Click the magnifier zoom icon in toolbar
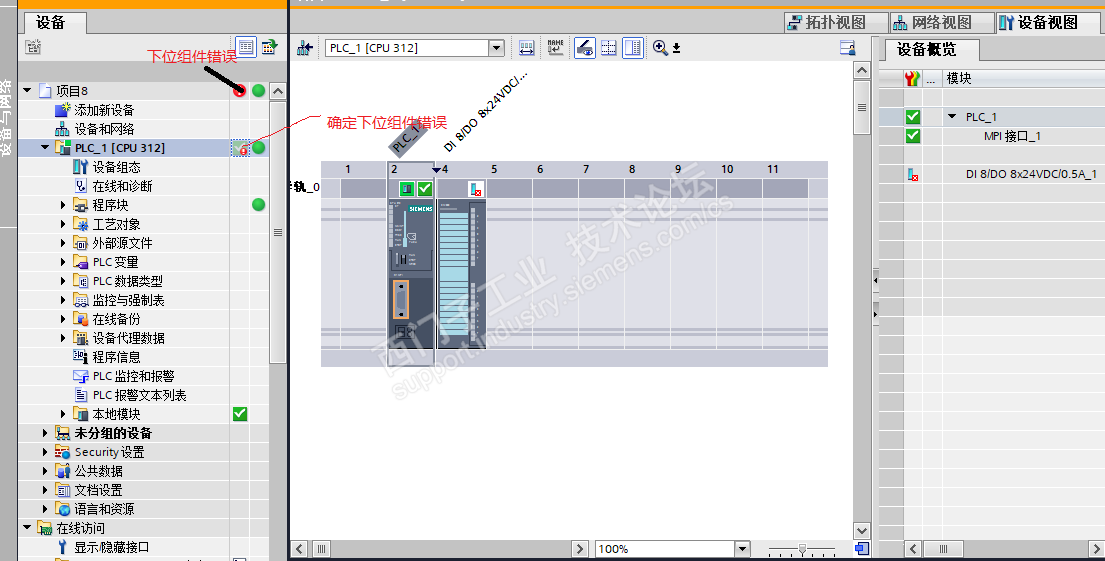Screen dimensions: 1105x561 pyautogui.click(x=660, y=48)
